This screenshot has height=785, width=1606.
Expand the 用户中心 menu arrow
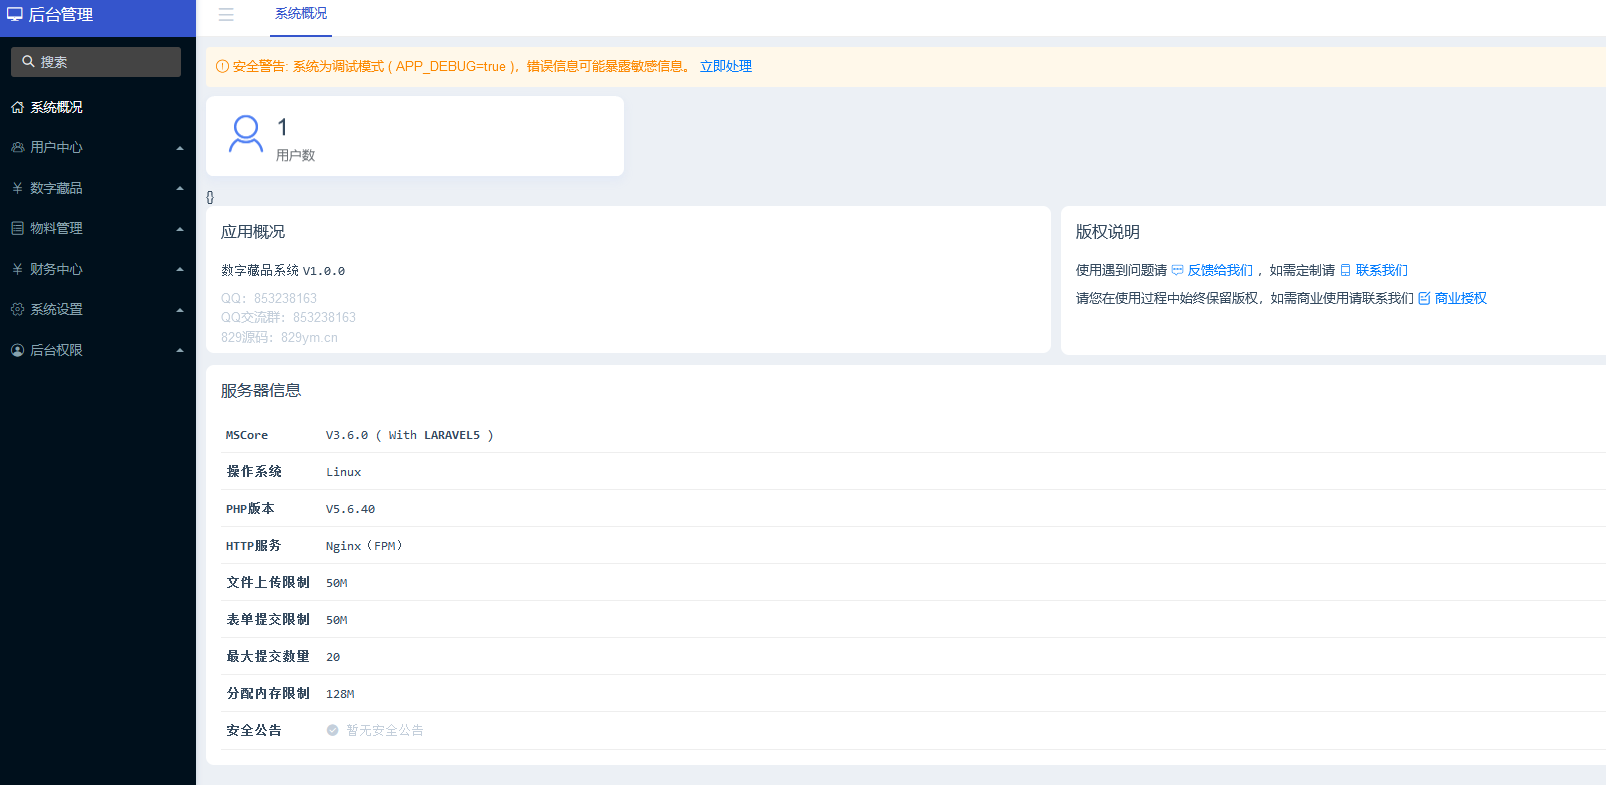[180, 148]
